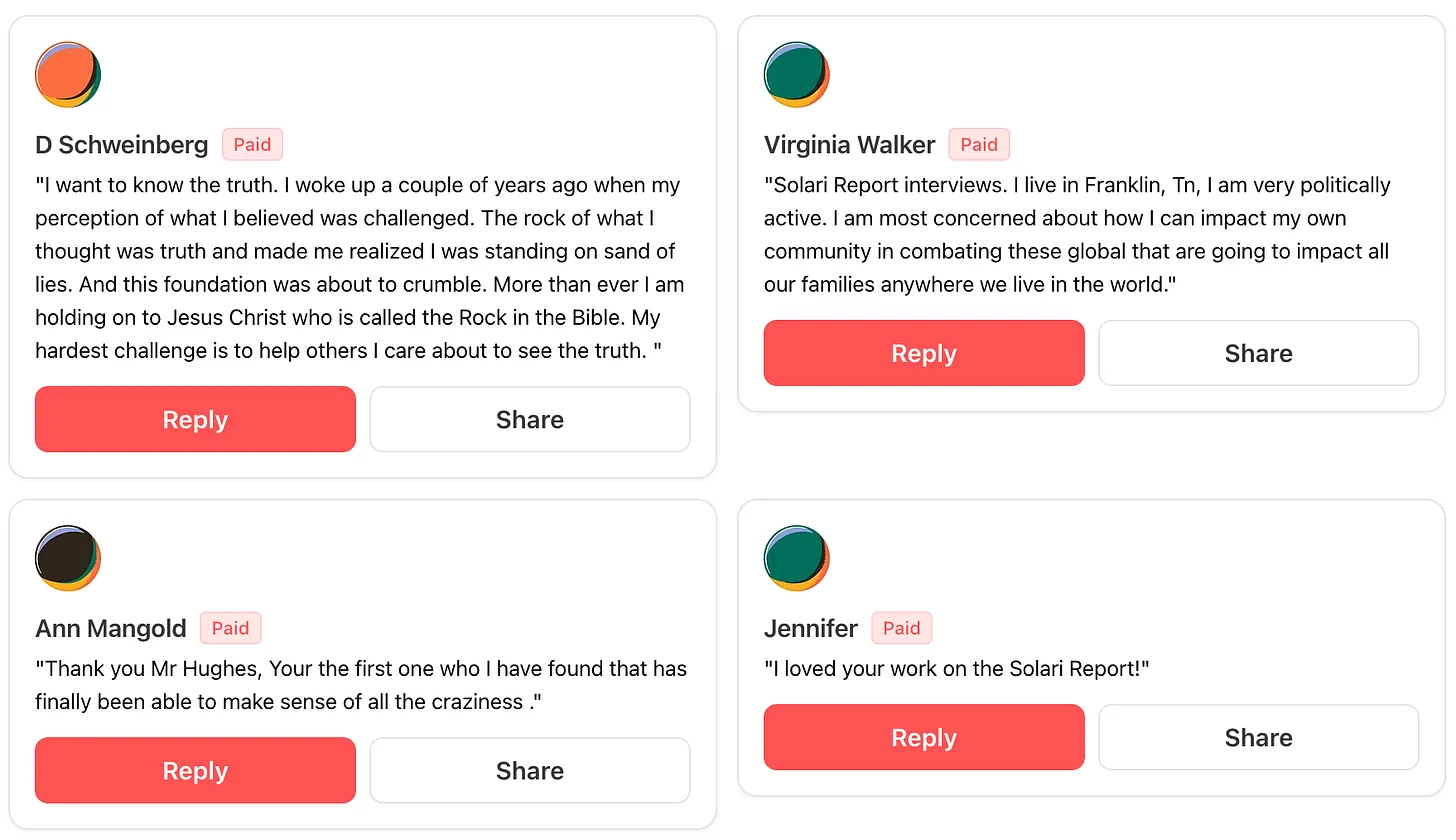
Task: Click Jennifer's green avatar icon
Action: coord(796,558)
